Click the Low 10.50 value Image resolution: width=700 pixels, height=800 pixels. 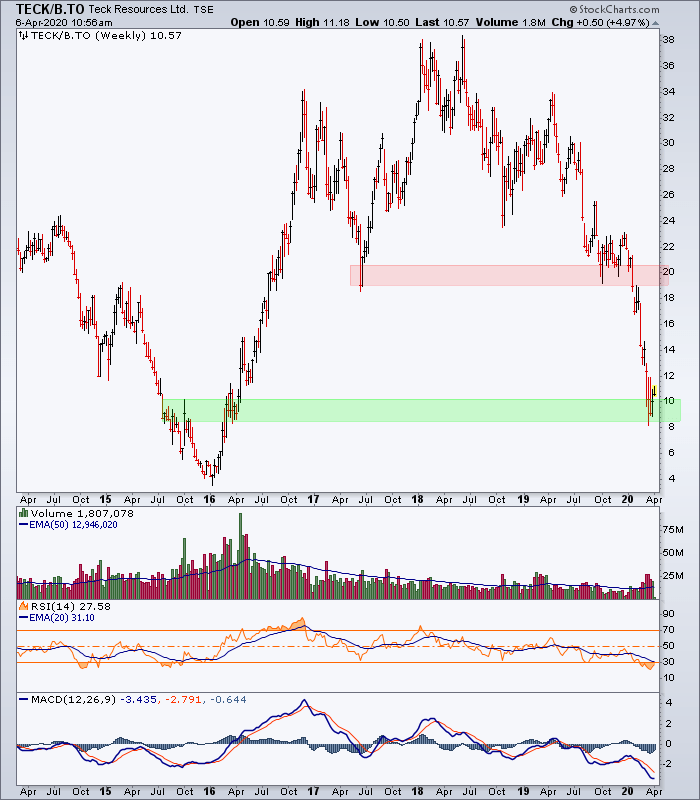click(x=383, y=22)
